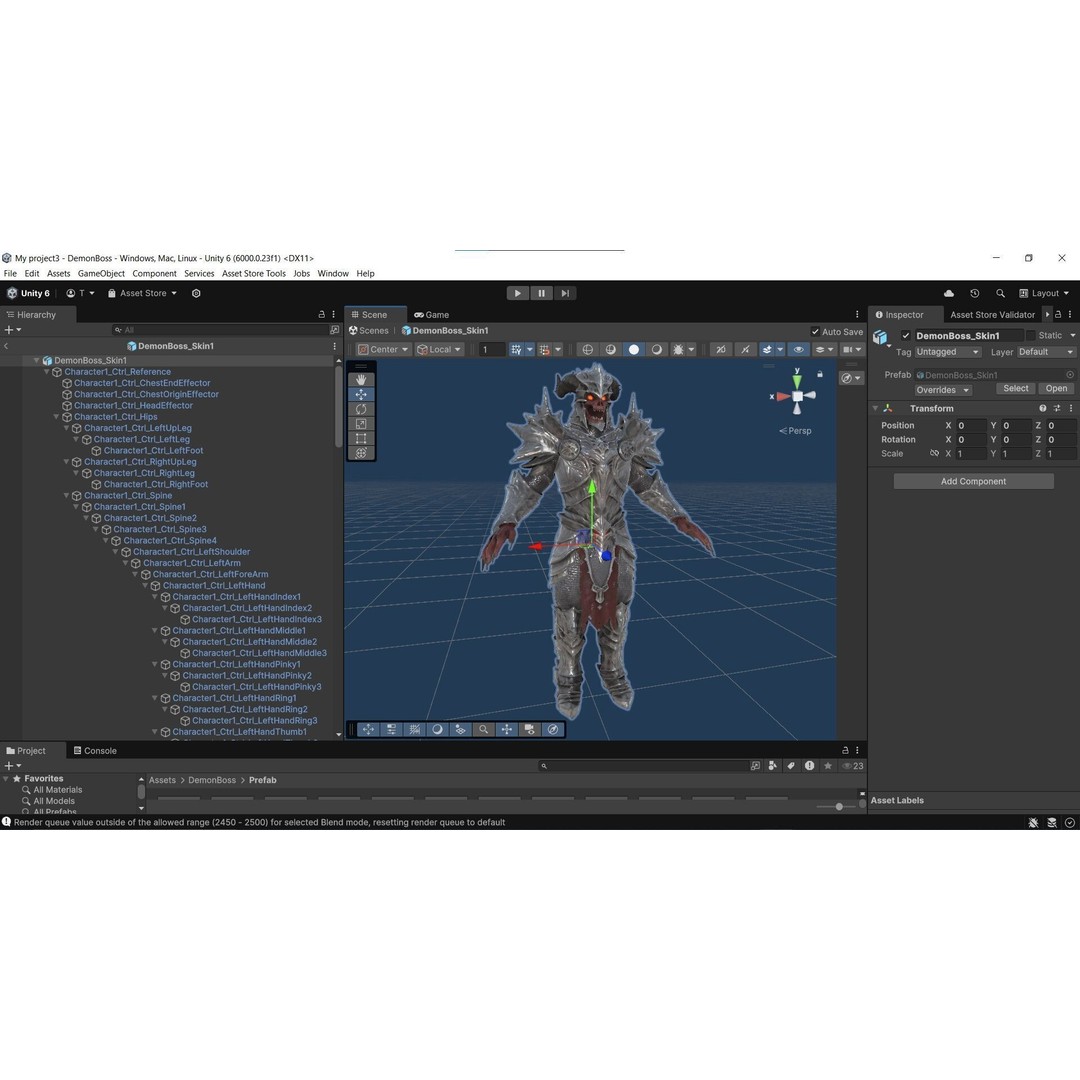Enable the Static checkbox
This screenshot has width=1080, height=1080.
1031,335
